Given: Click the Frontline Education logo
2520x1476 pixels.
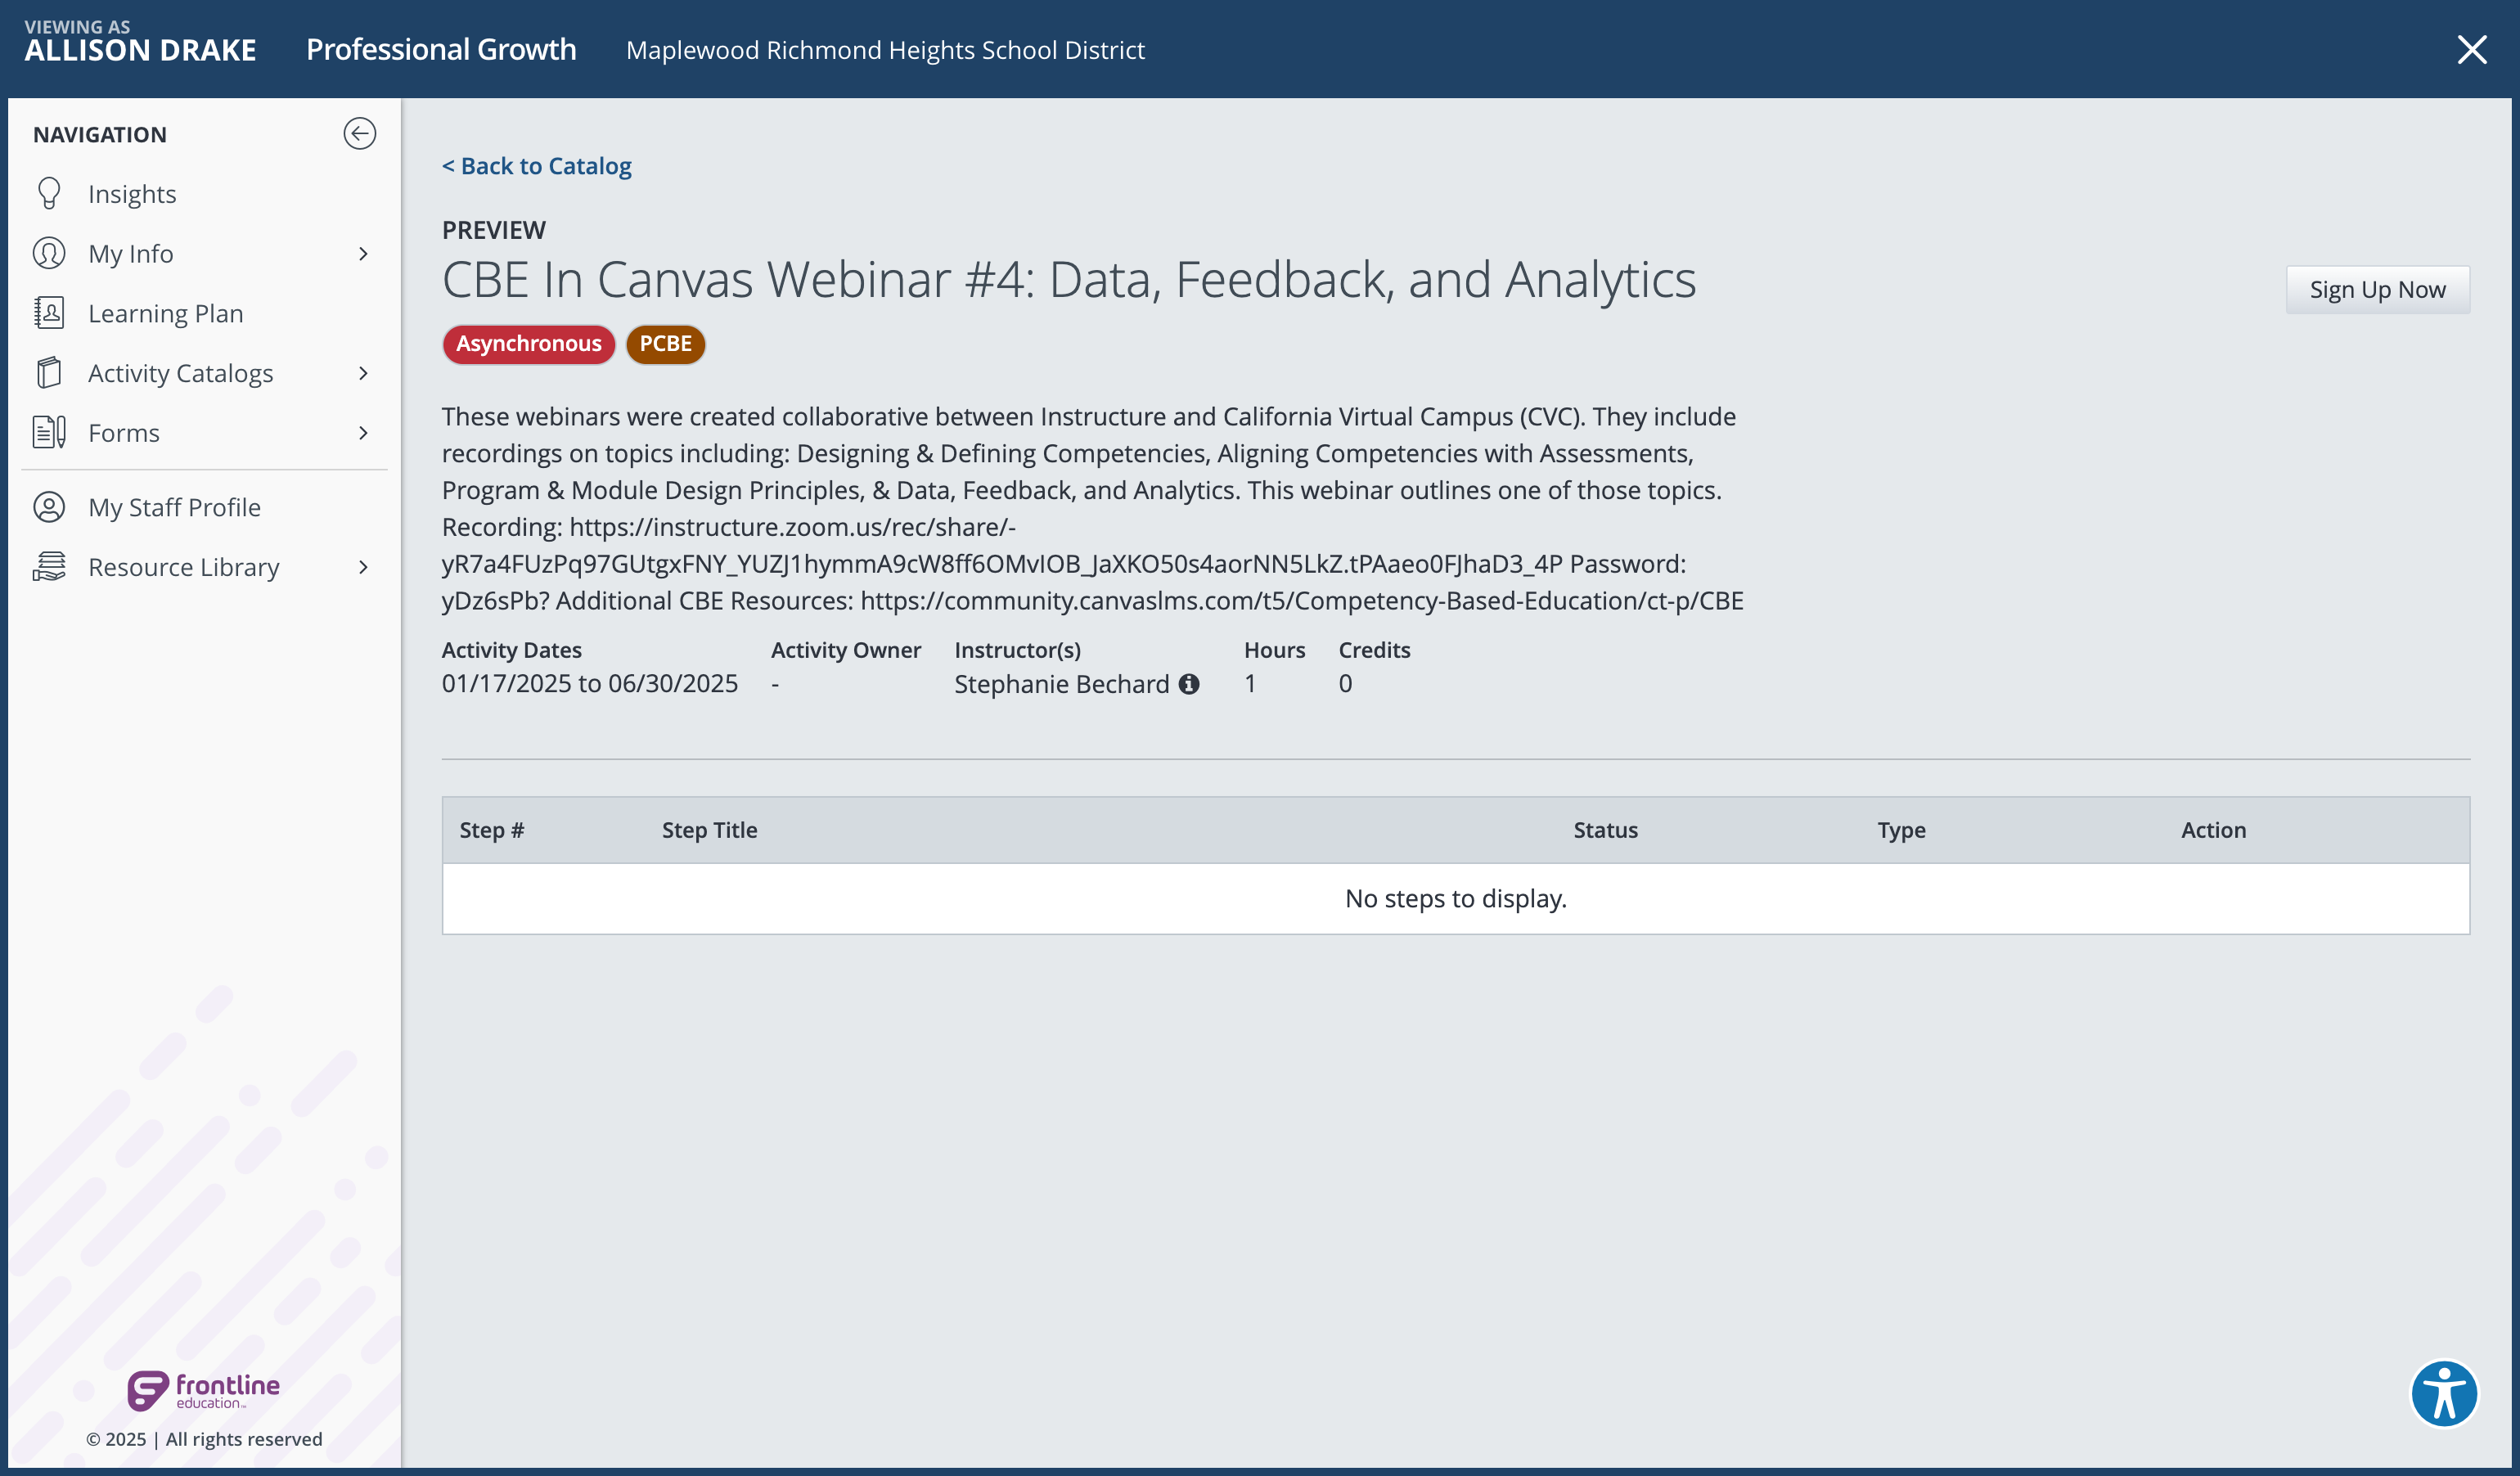Looking at the screenshot, I should click(204, 1390).
